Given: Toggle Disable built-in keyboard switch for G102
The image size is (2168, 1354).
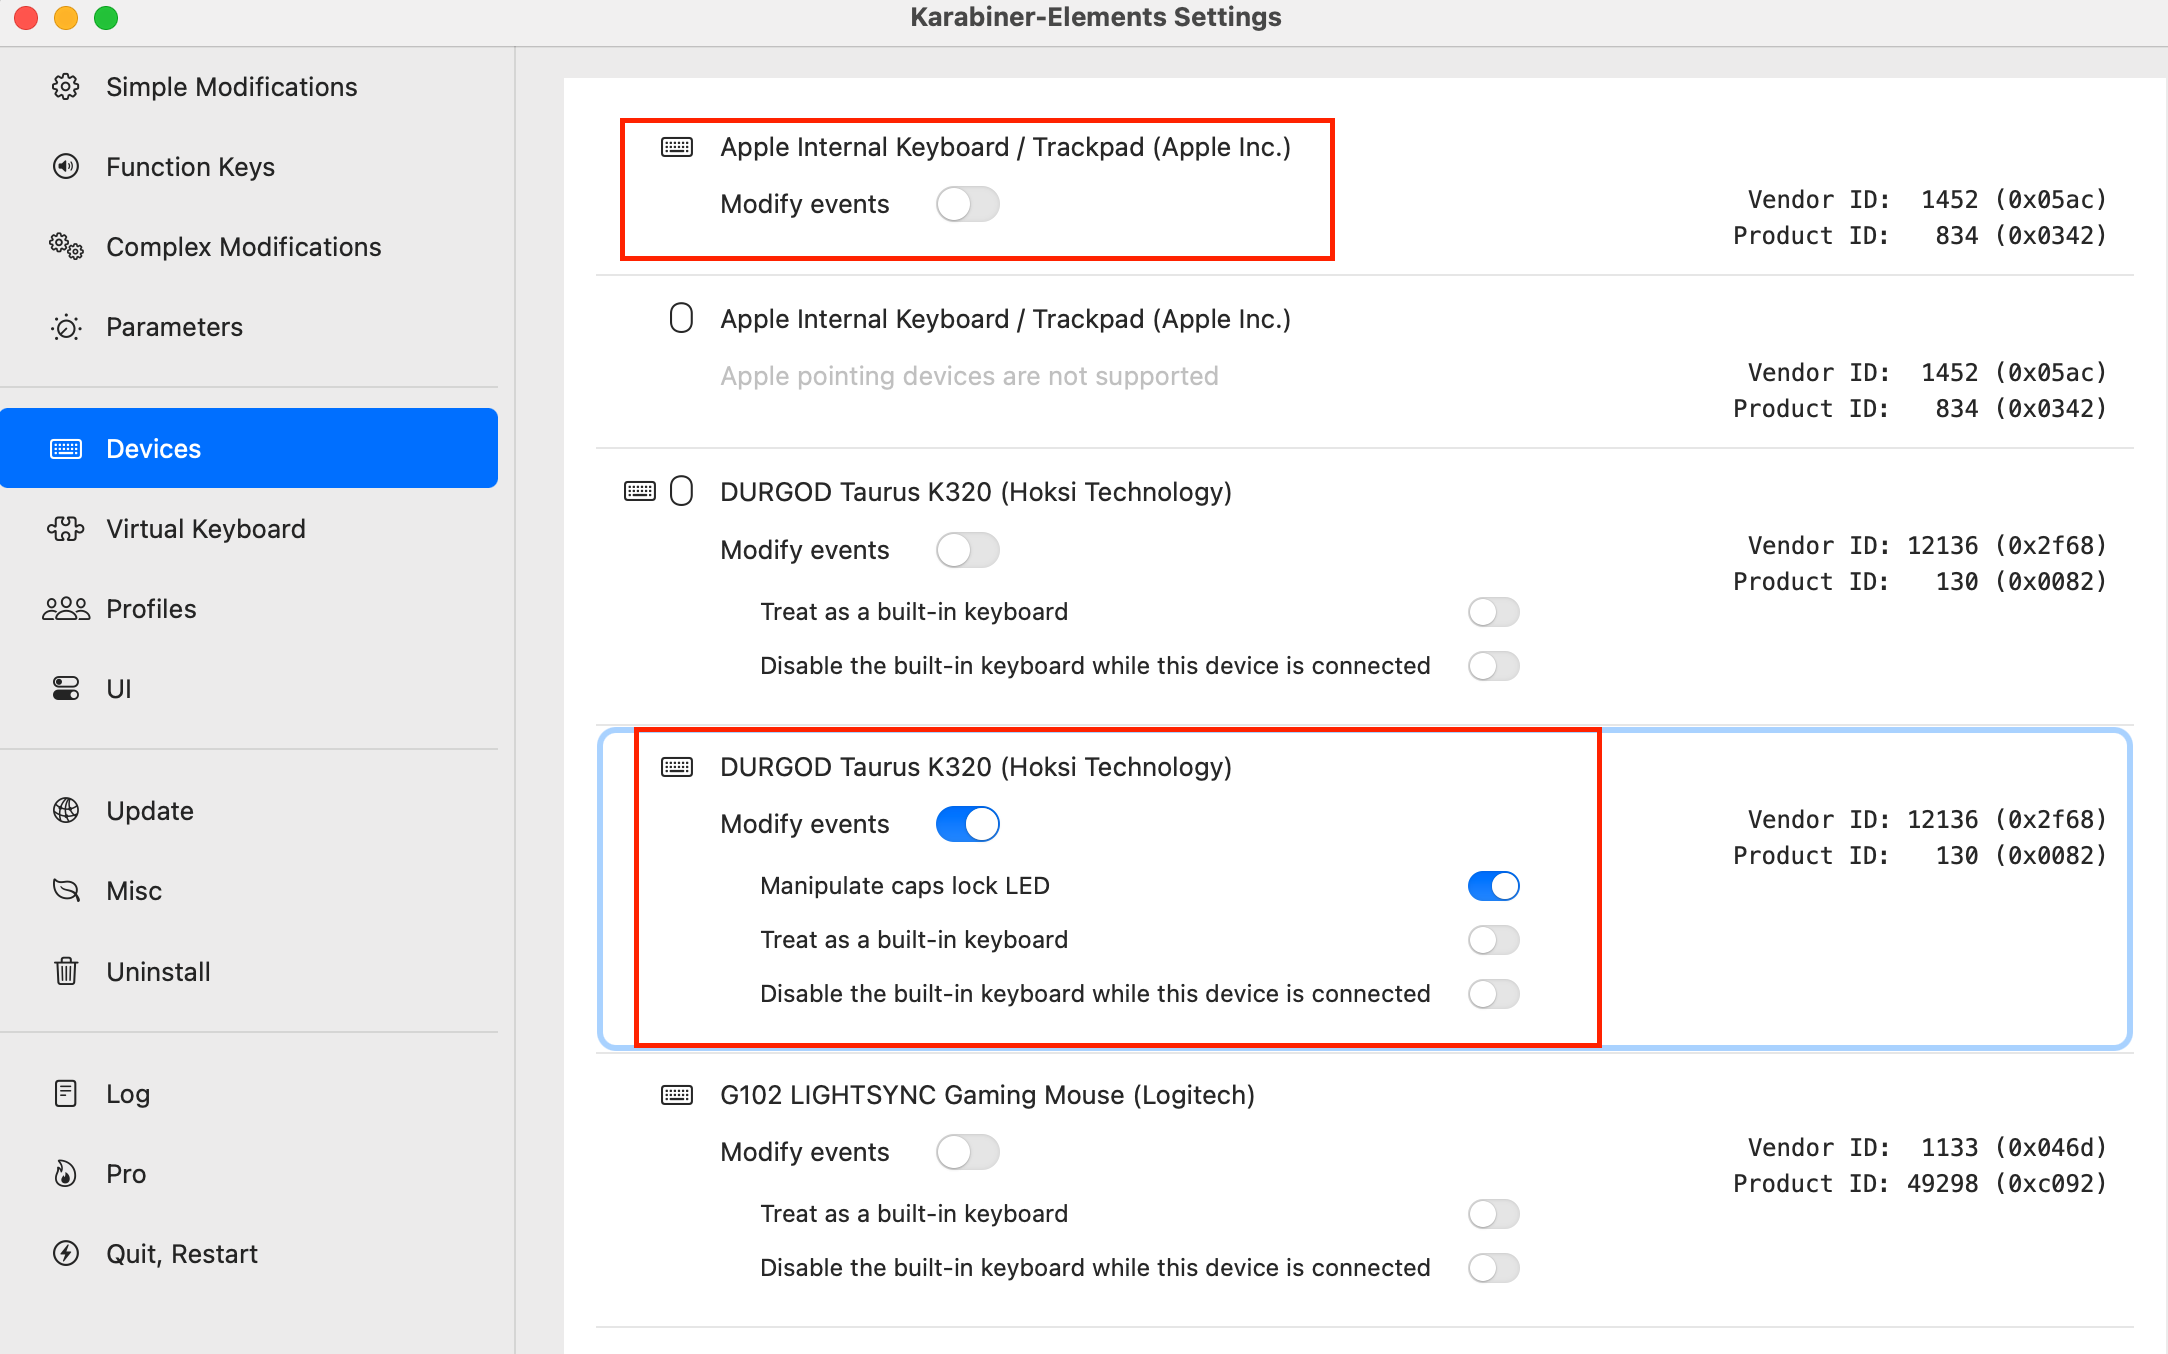Looking at the screenshot, I should (1494, 1268).
